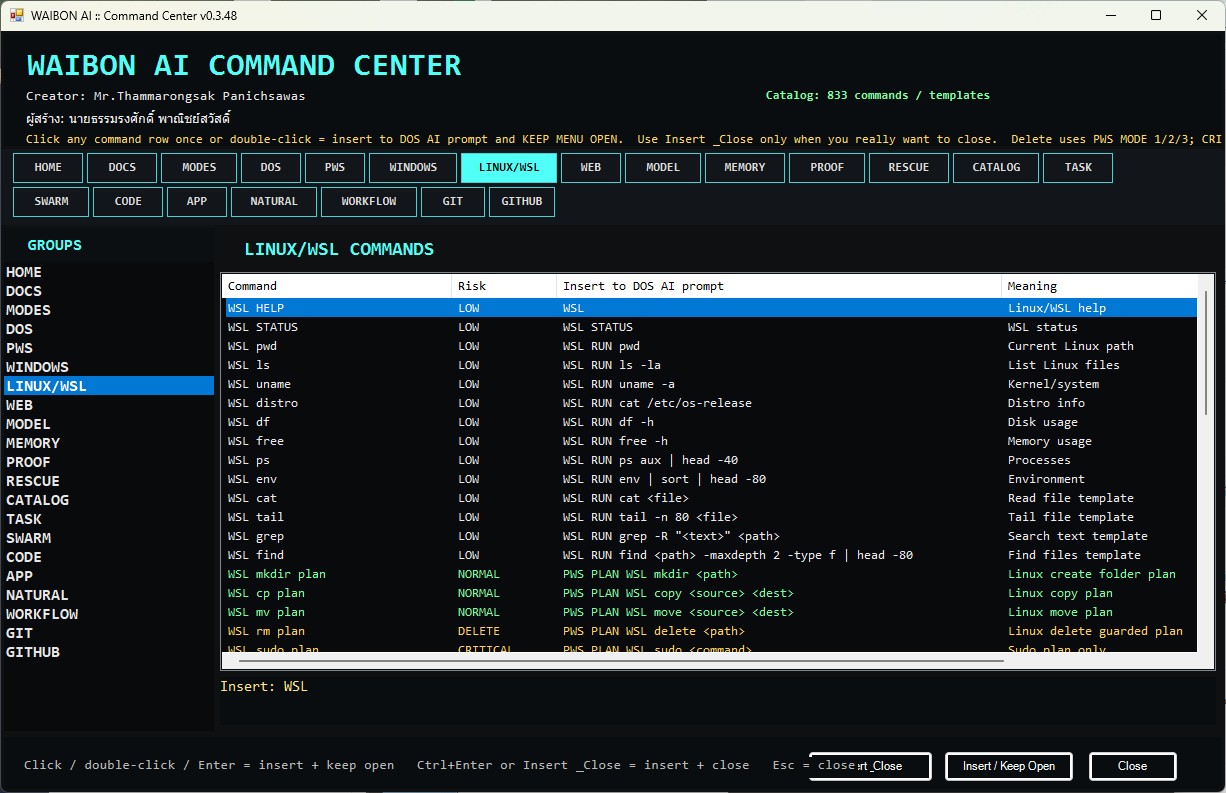Choose CATALOG in the Groups sidebar
This screenshot has height=793, width=1226.
109,500
